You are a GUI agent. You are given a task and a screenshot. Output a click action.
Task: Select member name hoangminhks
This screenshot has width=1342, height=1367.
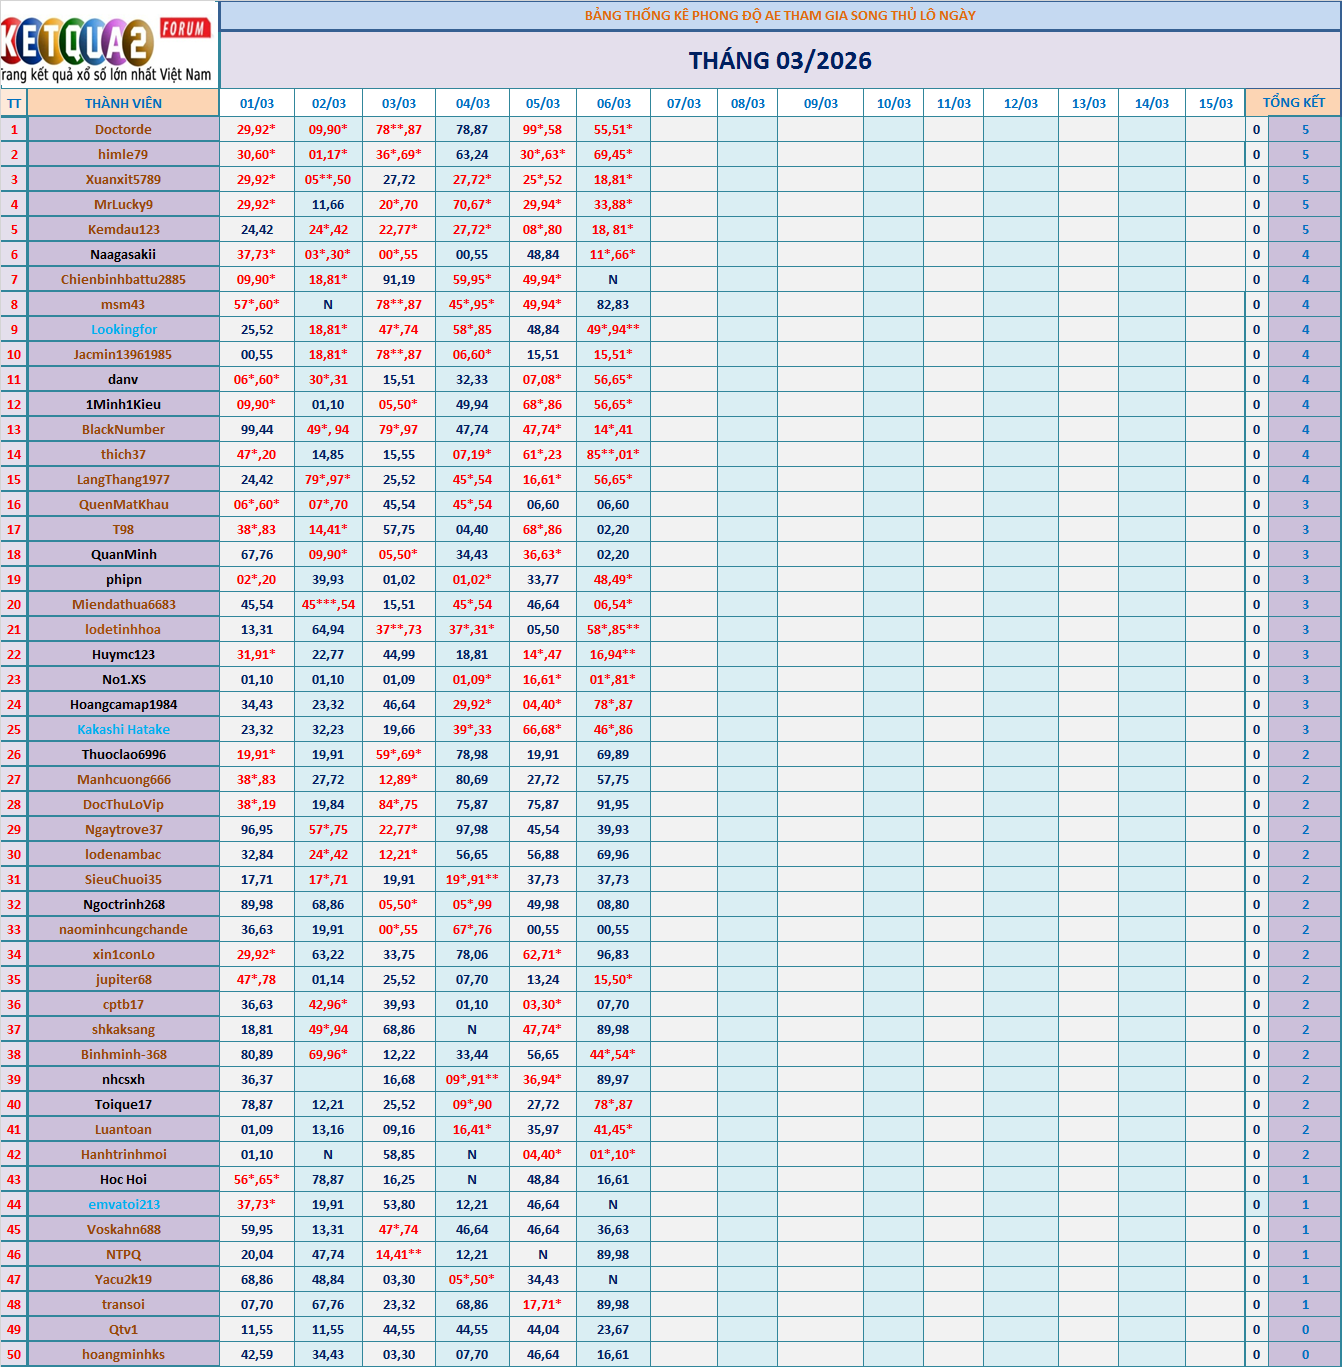coord(123,1354)
